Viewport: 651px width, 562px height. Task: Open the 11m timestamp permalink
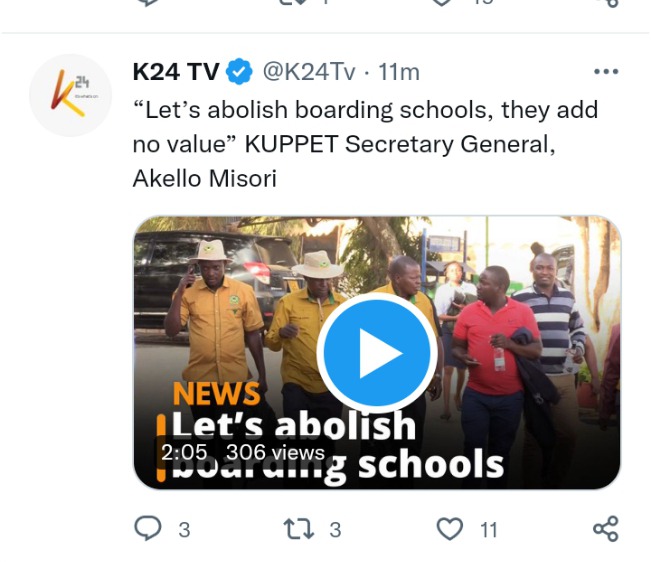399,72
